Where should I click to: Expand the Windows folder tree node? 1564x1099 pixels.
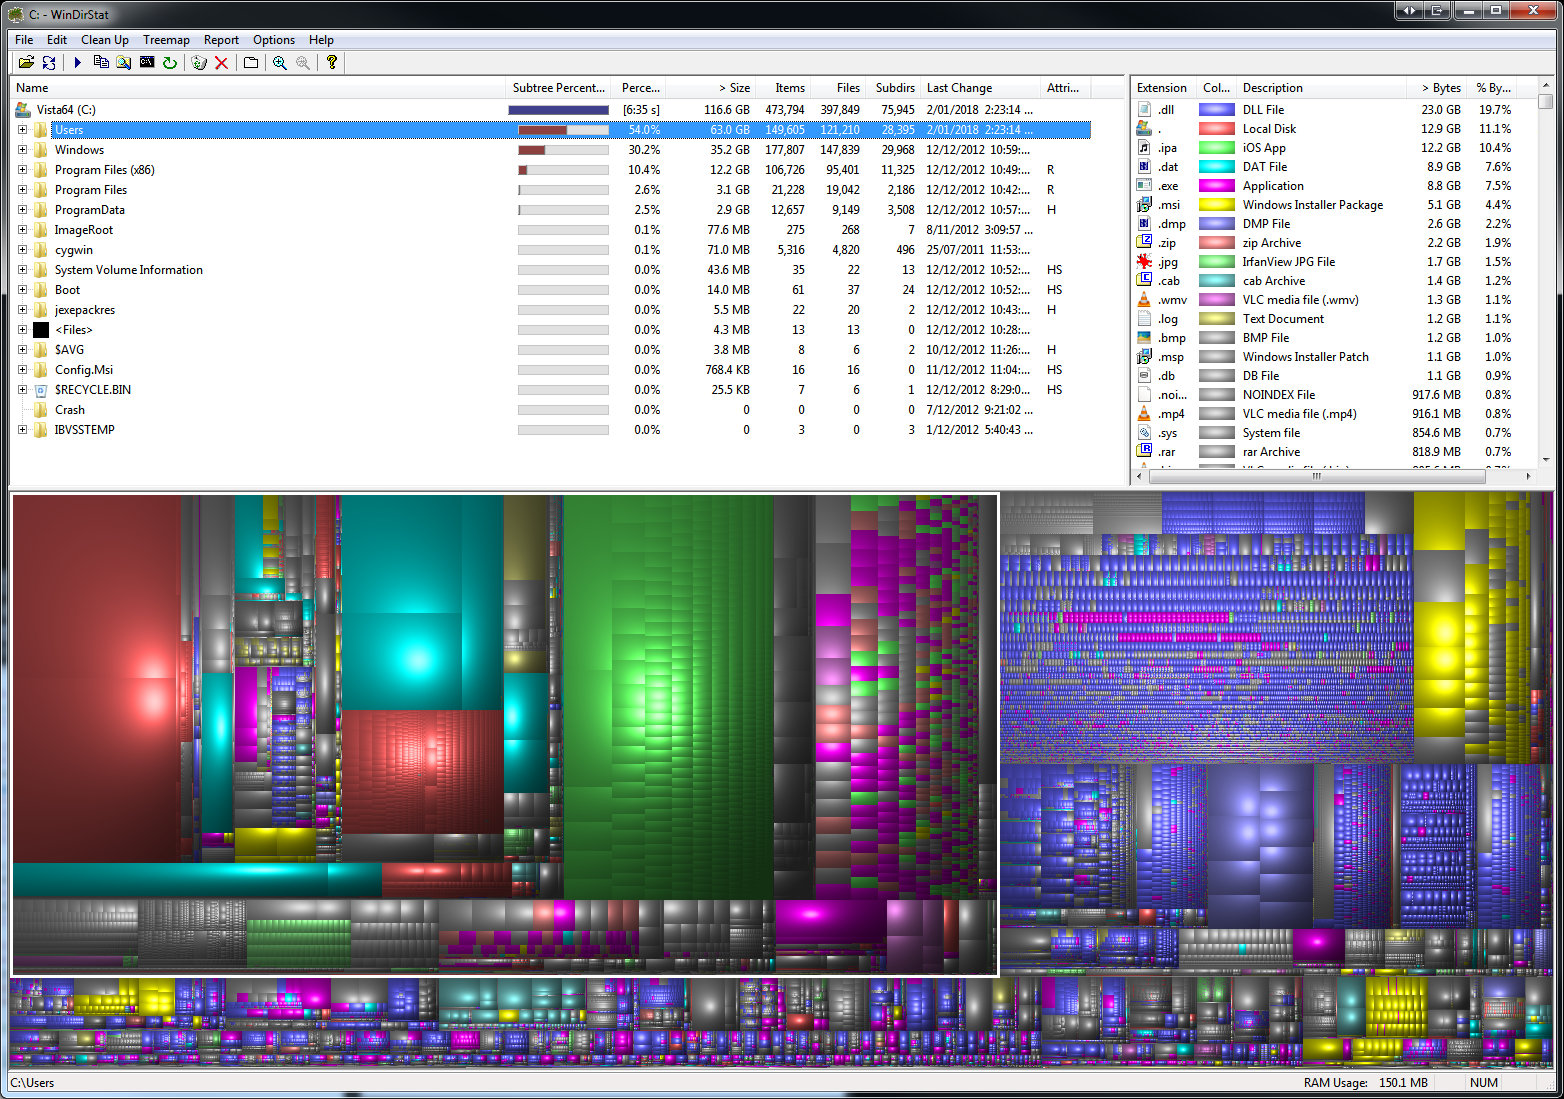22,150
